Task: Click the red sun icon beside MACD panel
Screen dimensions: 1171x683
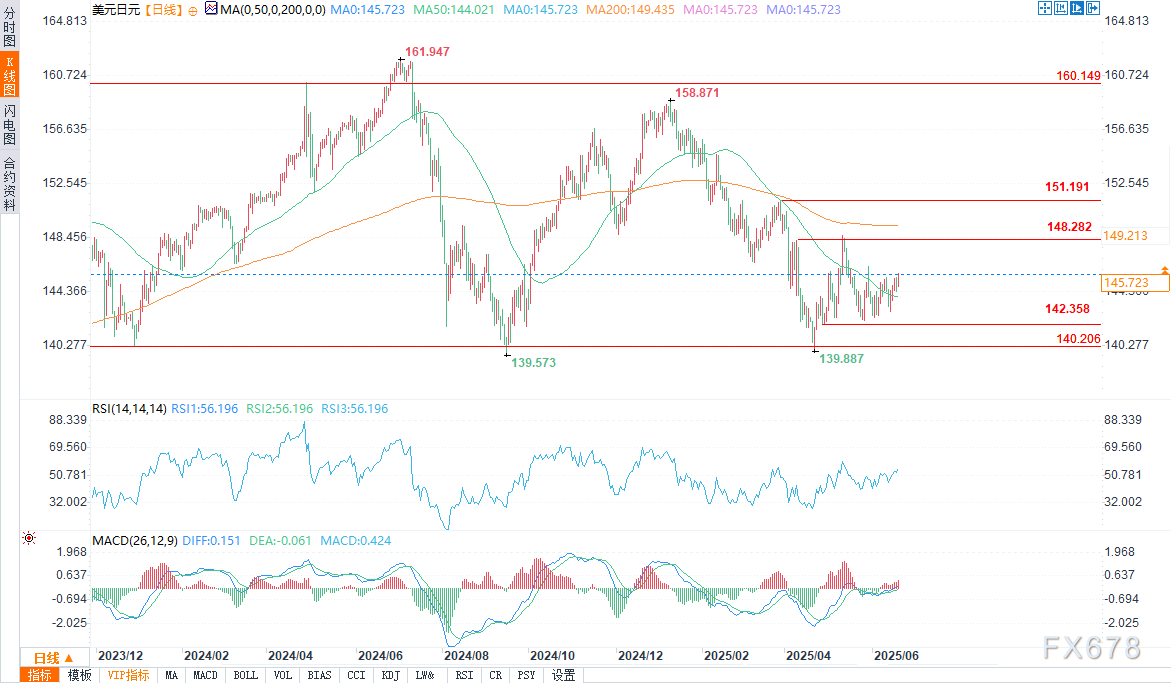Action: (x=28, y=539)
